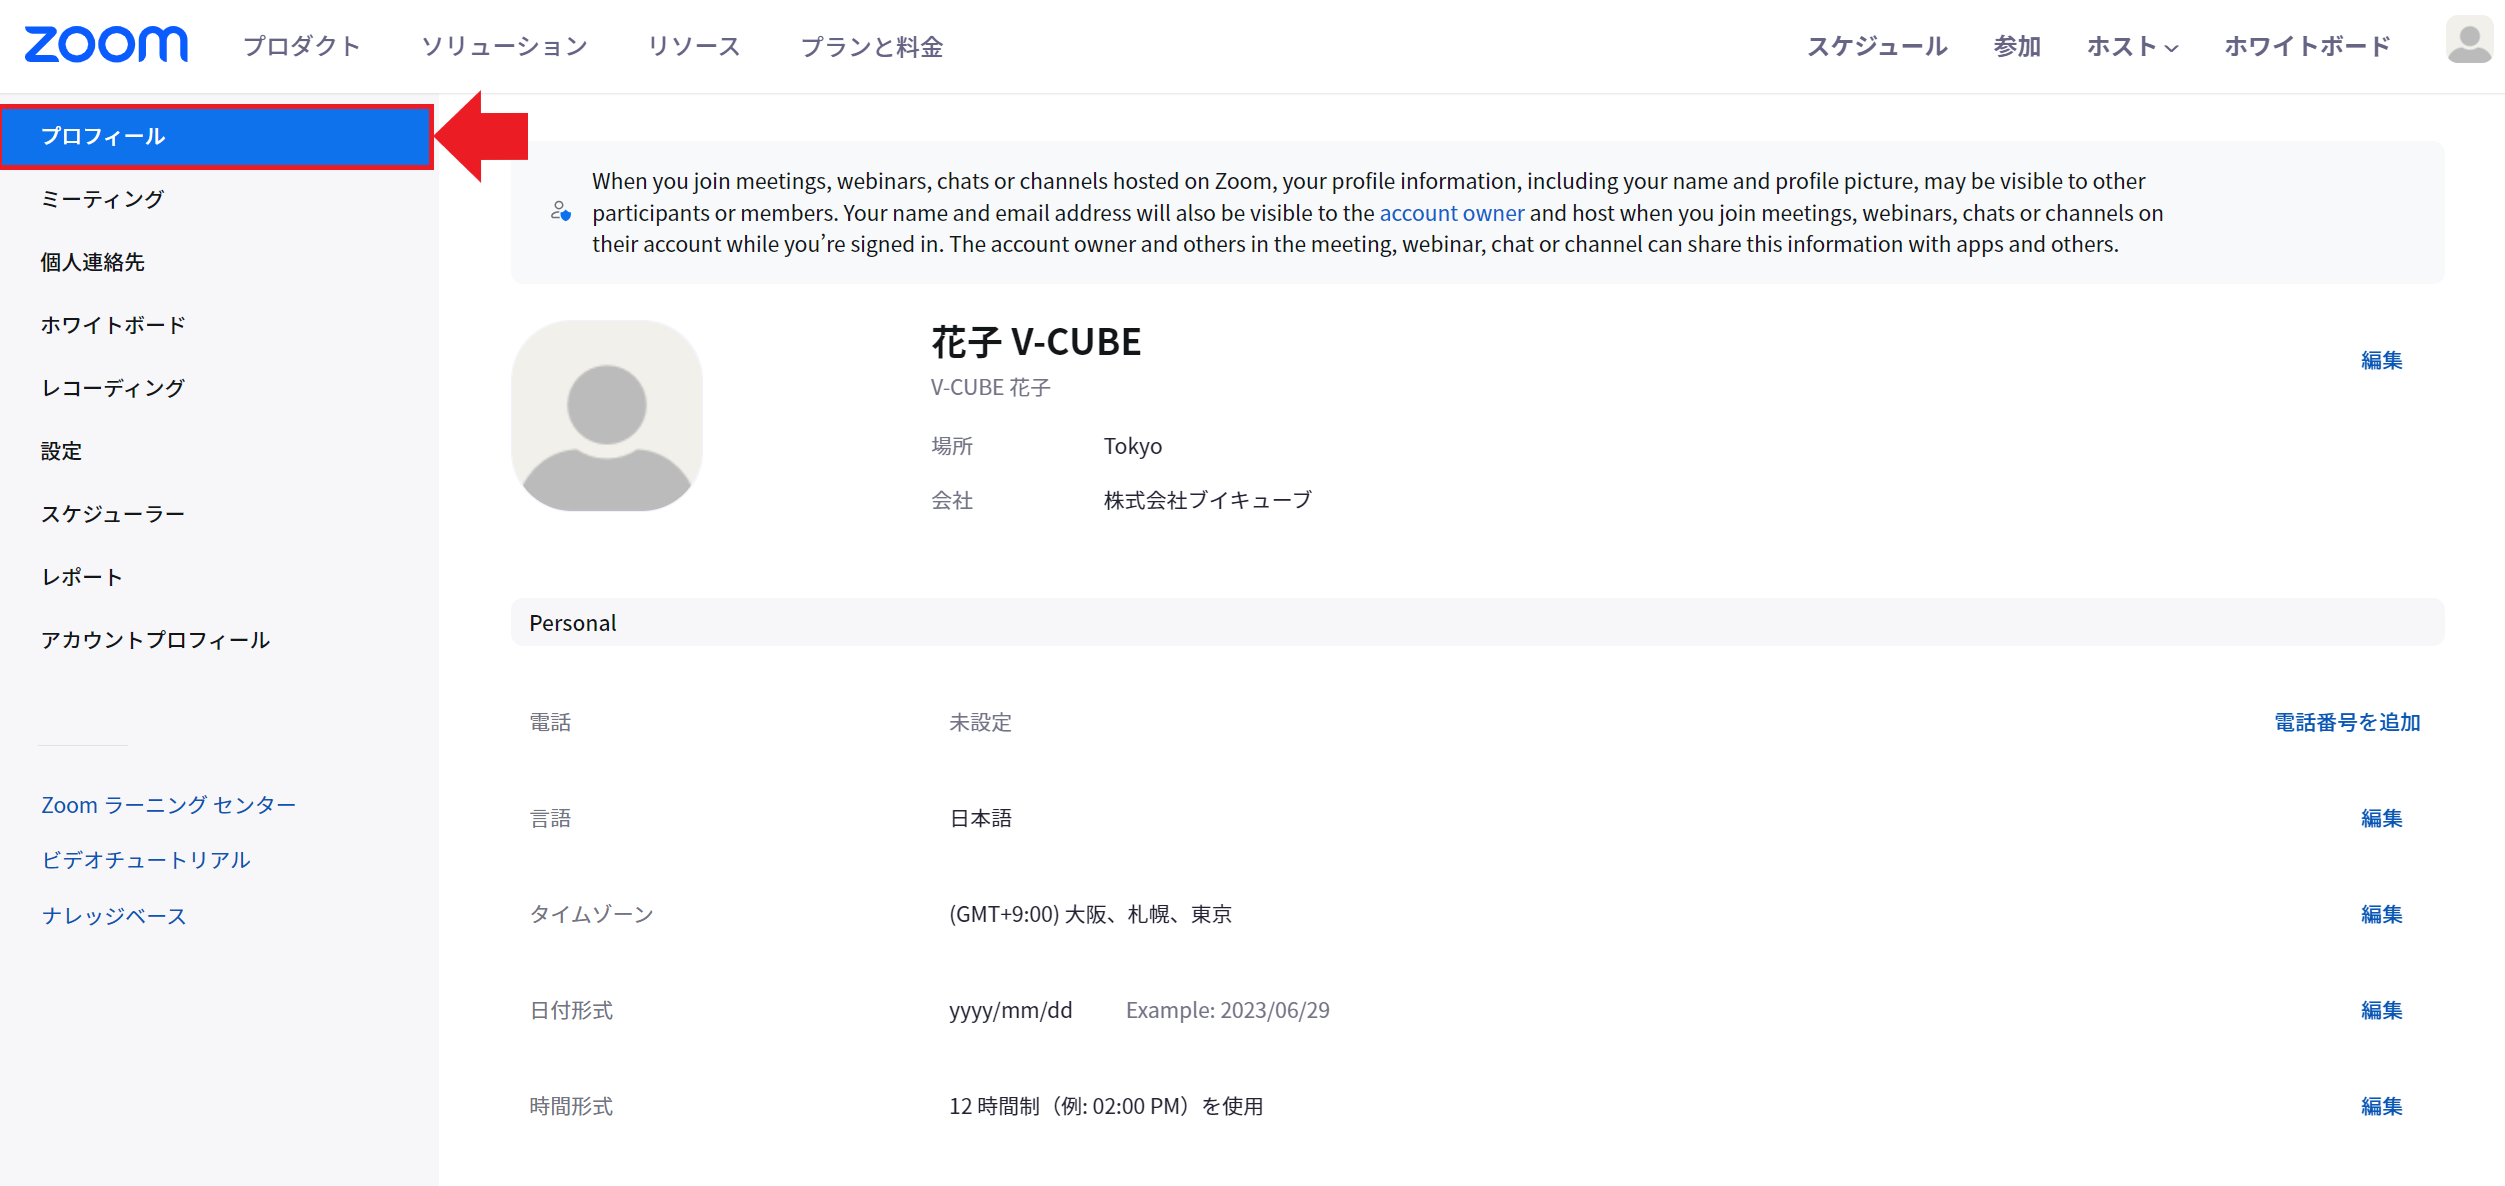Open the ソリューション menu
The width and height of the screenshot is (2505, 1186).
point(505,46)
